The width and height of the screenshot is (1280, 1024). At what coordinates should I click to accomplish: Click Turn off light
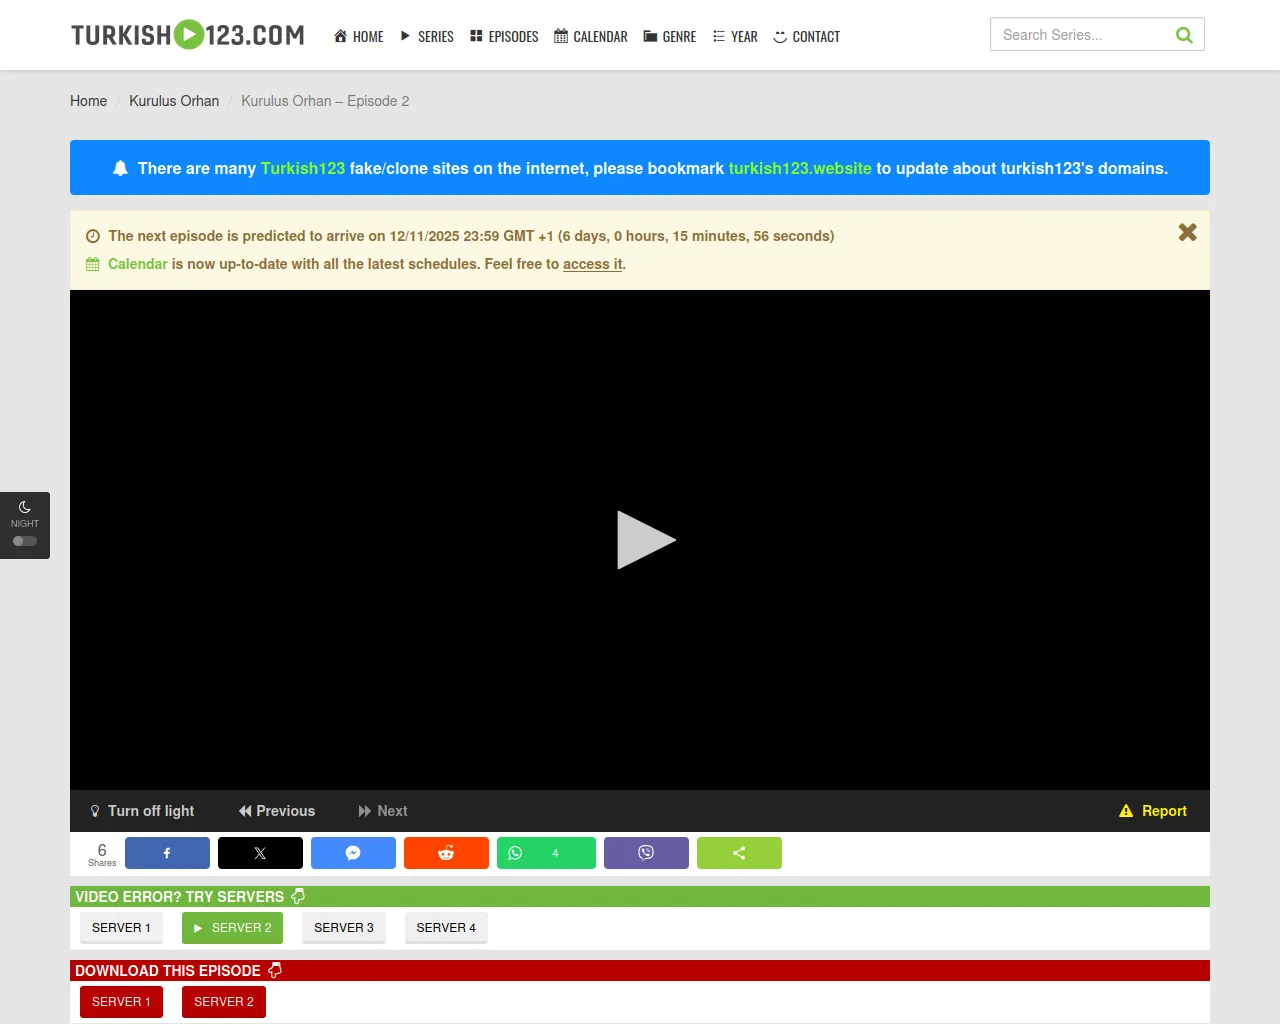pyautogui.click(x=142, y=811)
